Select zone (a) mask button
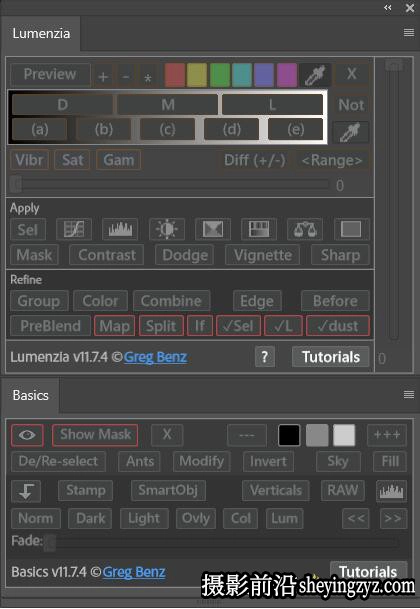Screen dimensions: 420x609 pos(40,129)
